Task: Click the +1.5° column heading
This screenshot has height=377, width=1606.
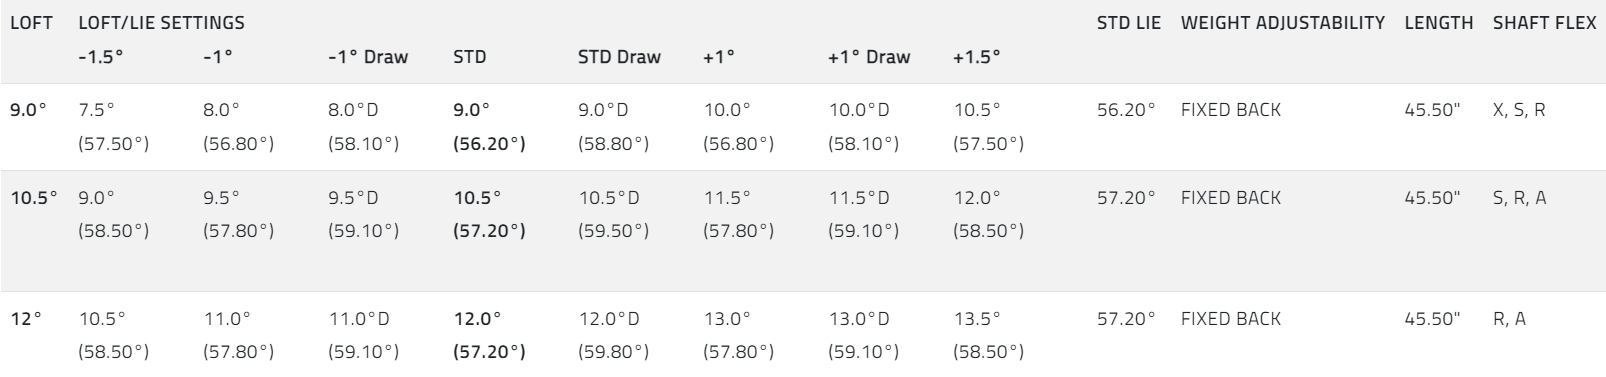Action: click(977, 57)
